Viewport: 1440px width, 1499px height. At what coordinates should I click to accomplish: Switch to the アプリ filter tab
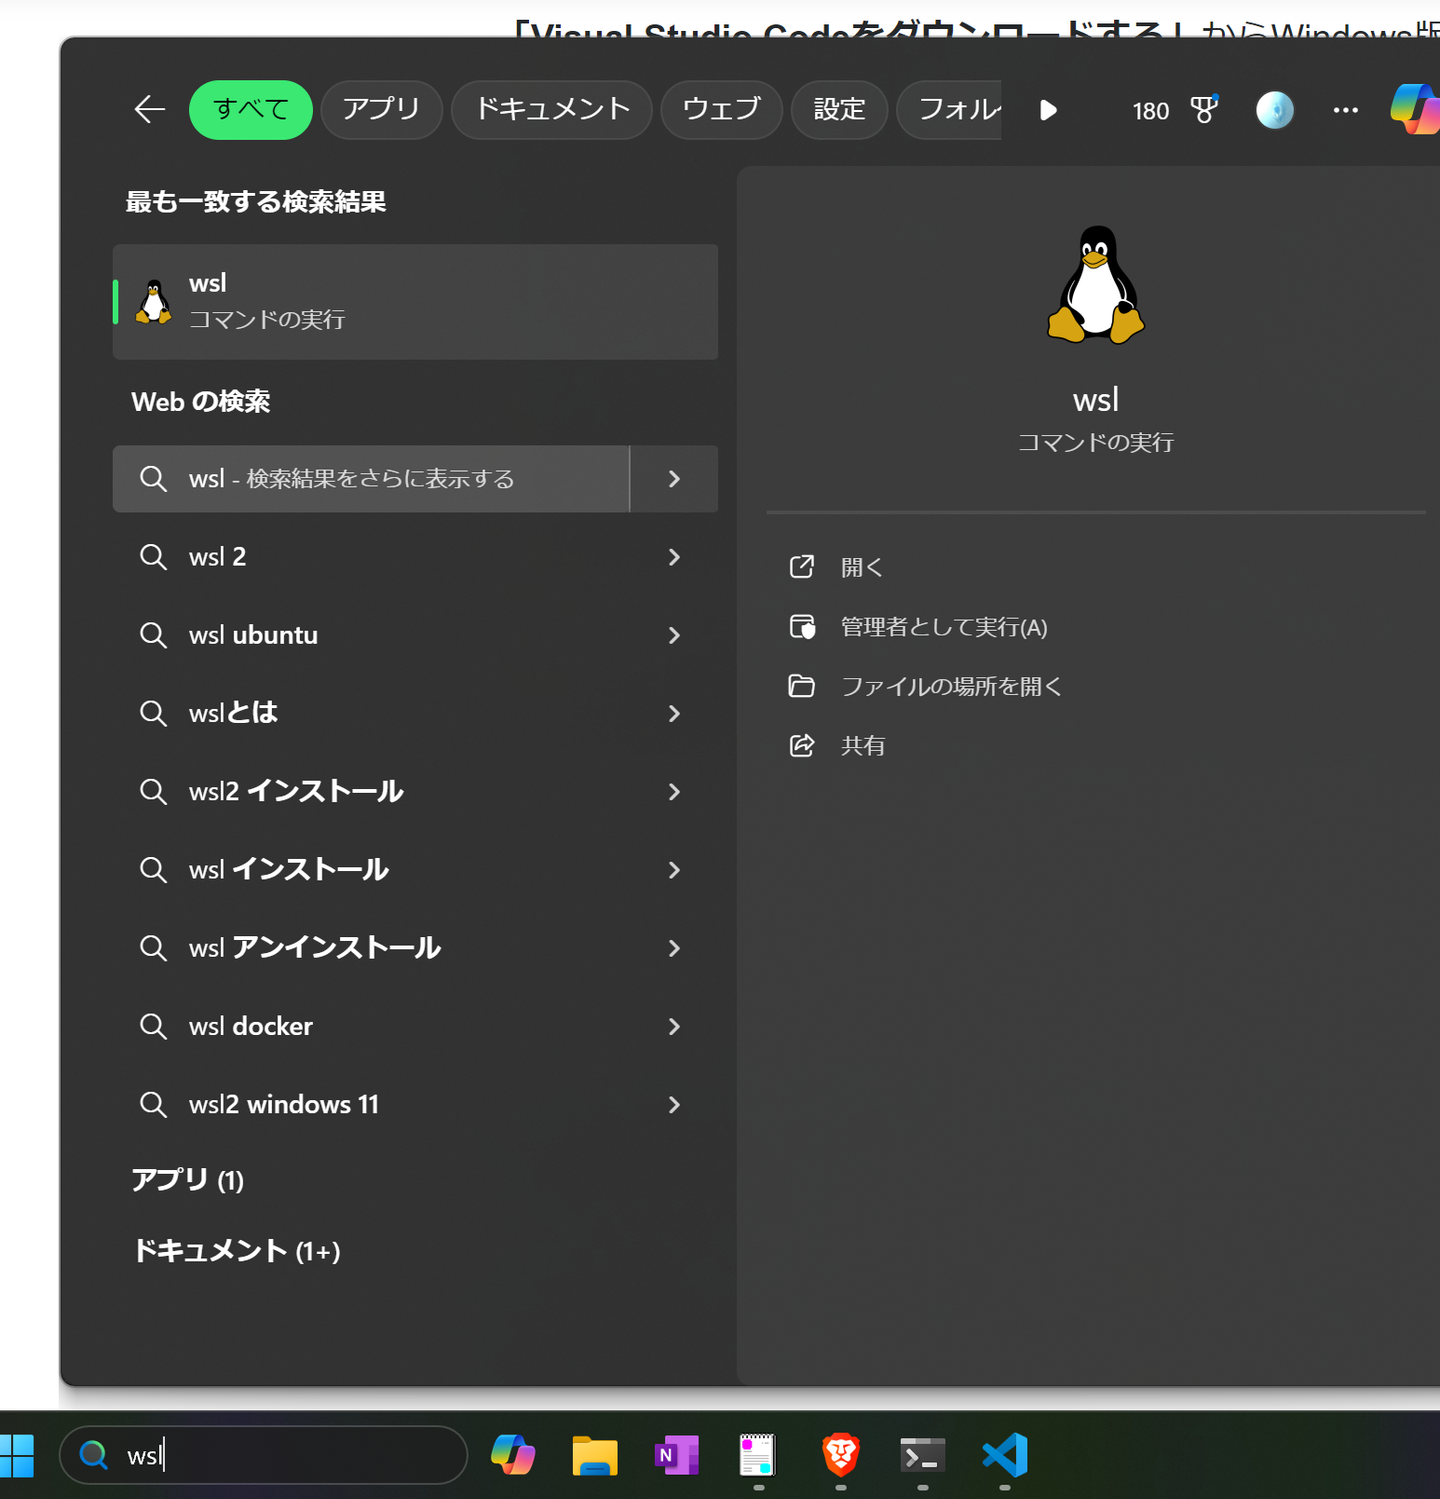point(381,109)
